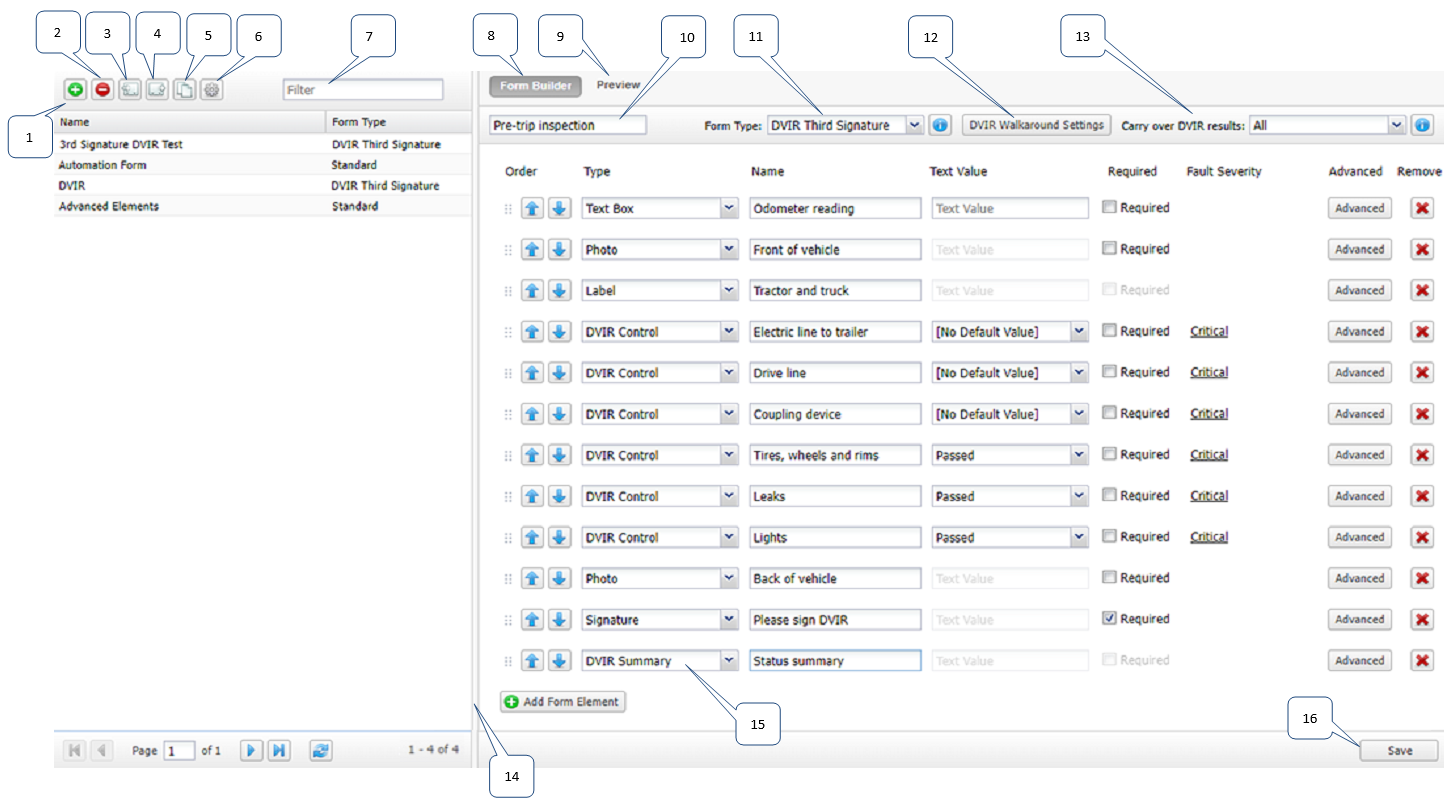Viewport: 1444px width, 806px height.
Task: Click info icon beside Carry over DVIR results
Action: [x=1422, y=125]
